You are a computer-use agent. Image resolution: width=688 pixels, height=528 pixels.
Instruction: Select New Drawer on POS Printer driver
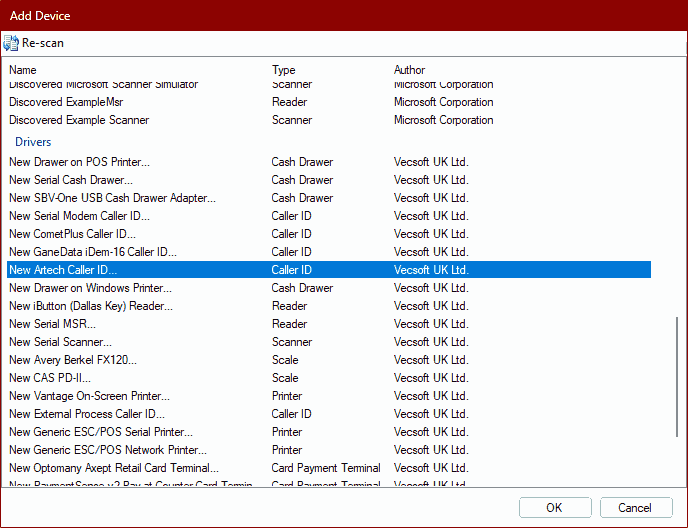tap(79, 162)
